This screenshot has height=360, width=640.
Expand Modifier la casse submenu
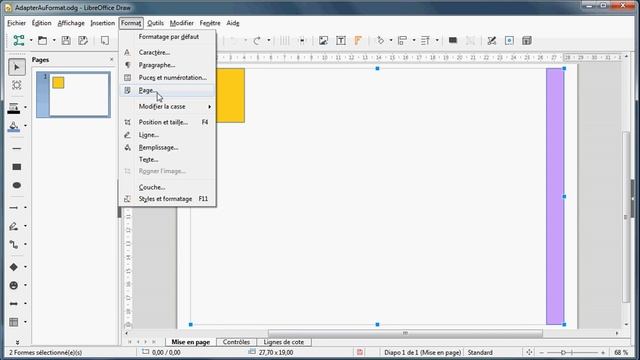[x=167, y=107]
